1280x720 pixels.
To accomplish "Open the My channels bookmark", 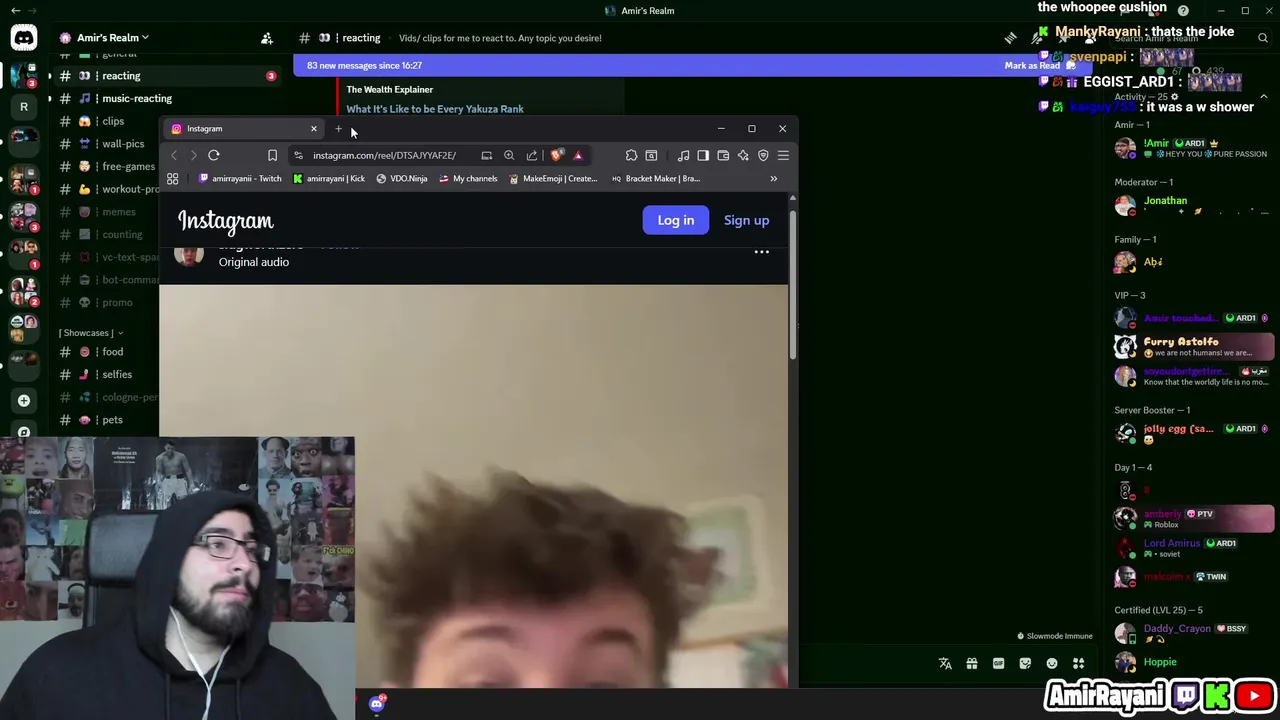I will point(468,178).
